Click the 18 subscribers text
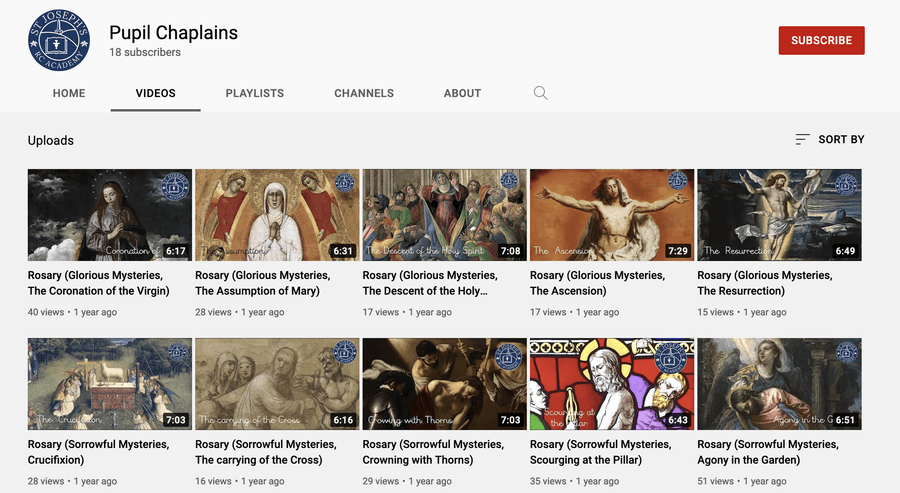Viewport: 900px width, 493px height. pyautogui.click(x=145, y=52)
